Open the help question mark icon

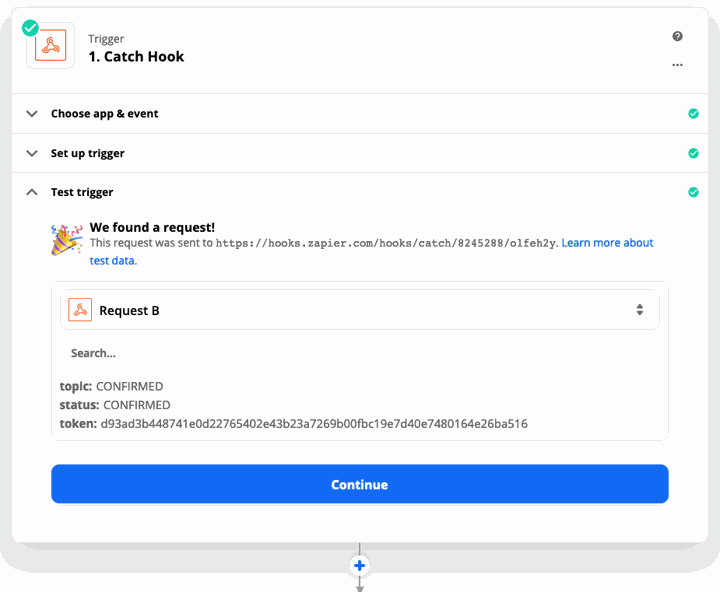point(677,36)
